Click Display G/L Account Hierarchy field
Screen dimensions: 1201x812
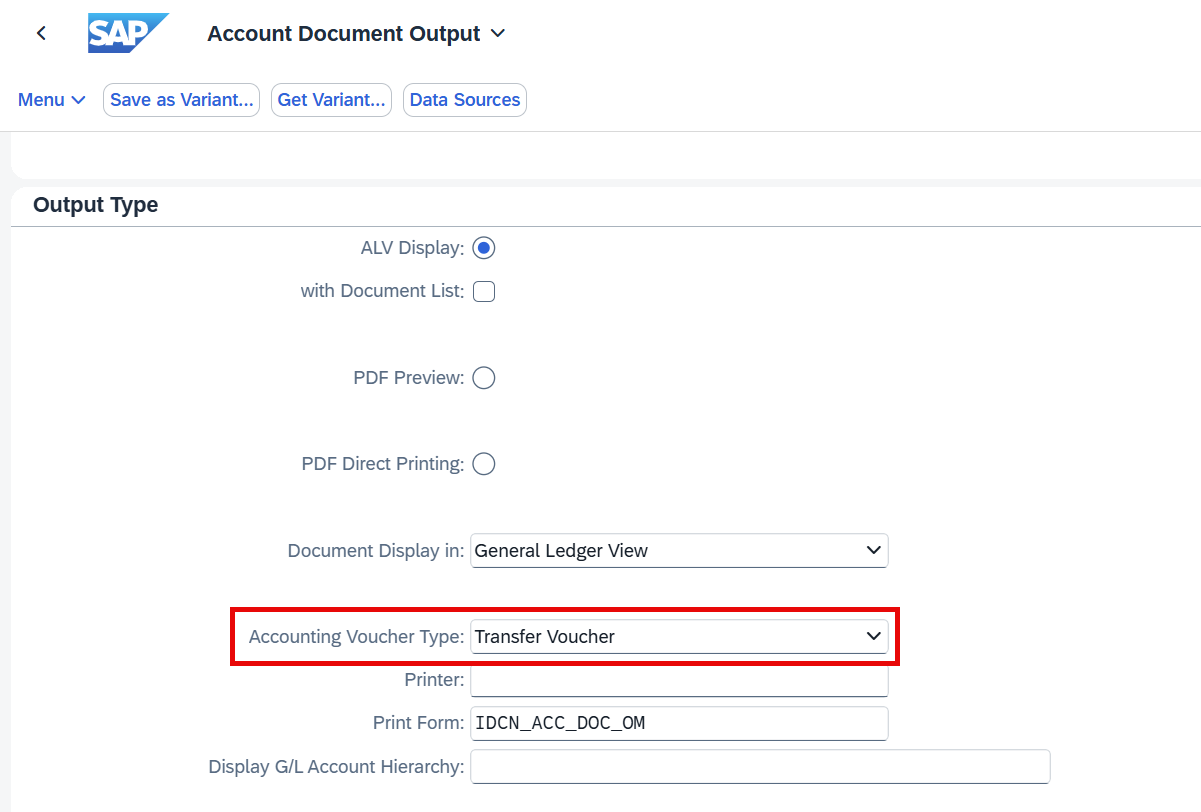pos(760,767)
